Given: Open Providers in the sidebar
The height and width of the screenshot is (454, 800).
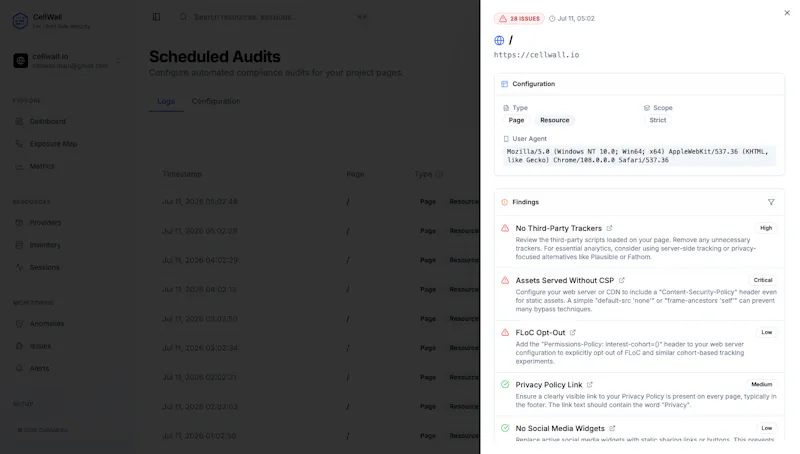Looking at the screenshot, I should coord(45,222).
